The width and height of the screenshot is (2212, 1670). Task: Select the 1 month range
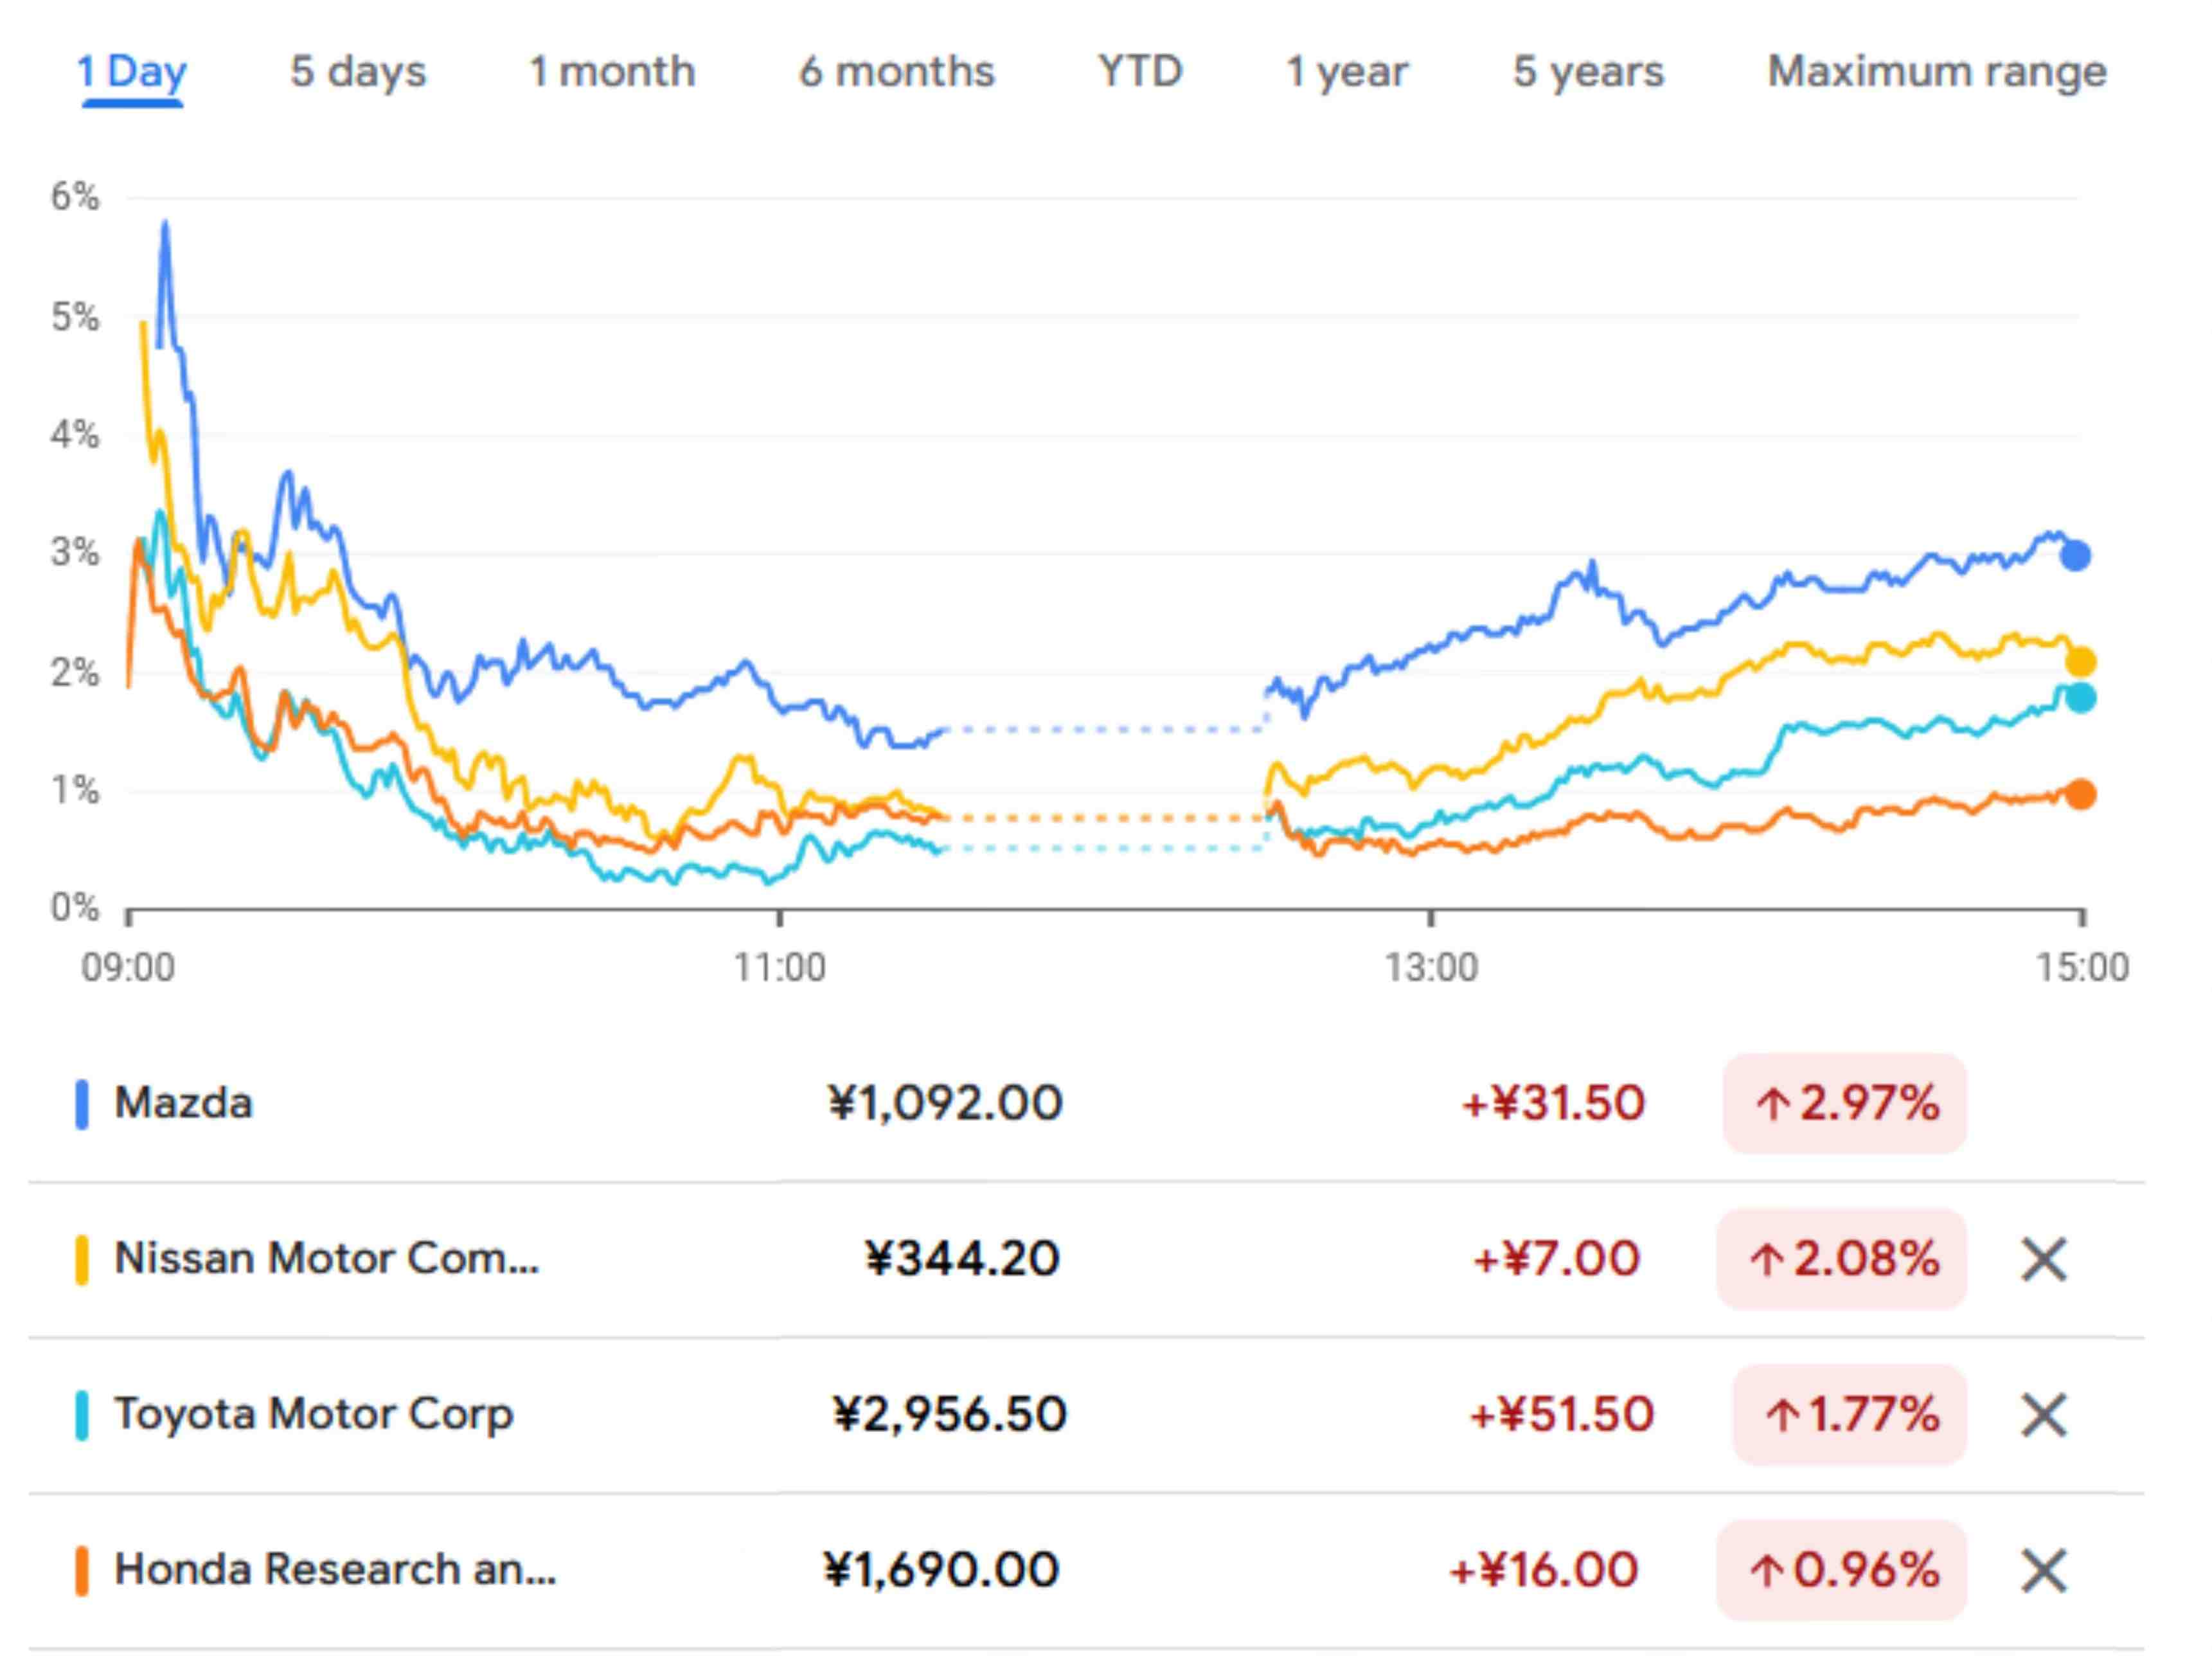[x=611, y=71]
